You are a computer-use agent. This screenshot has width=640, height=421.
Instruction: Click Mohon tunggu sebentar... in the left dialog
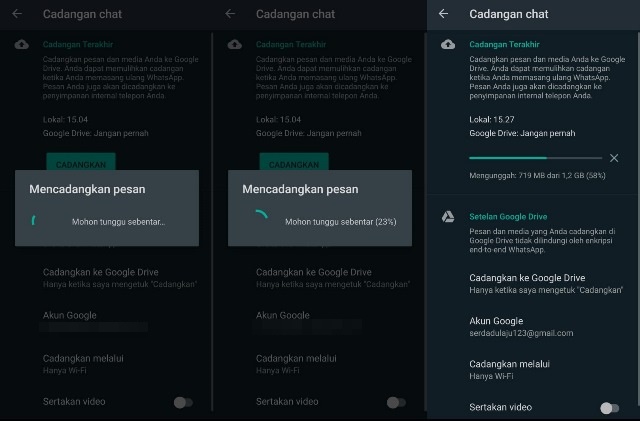coord(118,222)
